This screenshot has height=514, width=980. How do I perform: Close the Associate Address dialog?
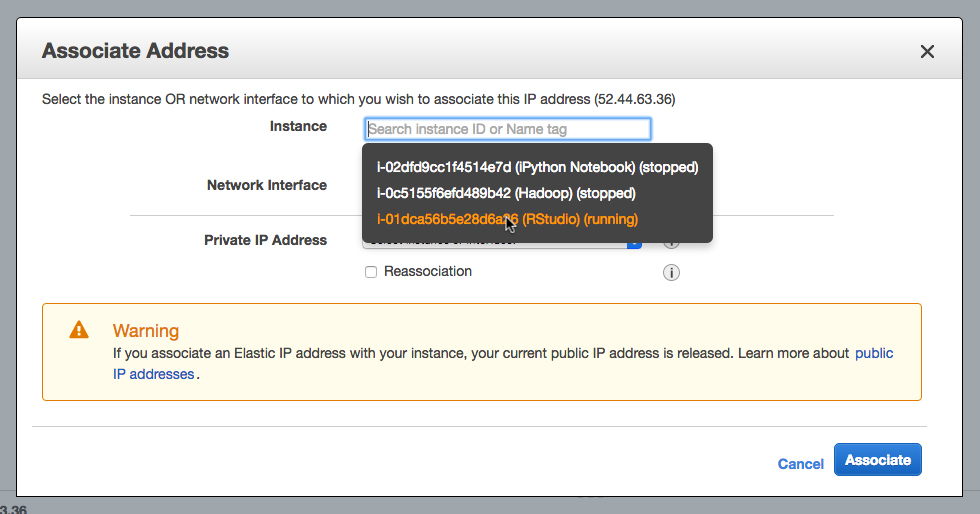pyautogui.click(x=927, y=52)
